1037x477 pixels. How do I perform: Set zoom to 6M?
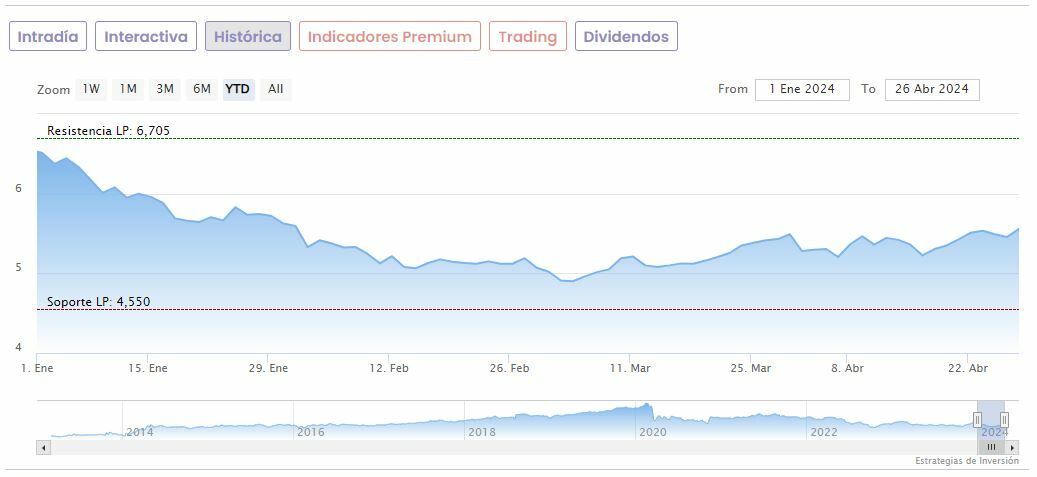pyautogui.click(x=202, y=89)
